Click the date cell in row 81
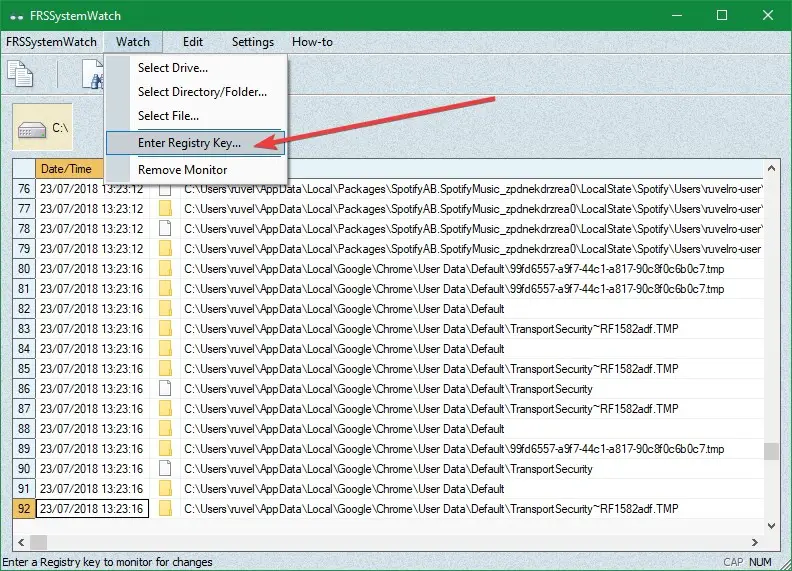Screen dimensions: 792x571 coord(92,289)
